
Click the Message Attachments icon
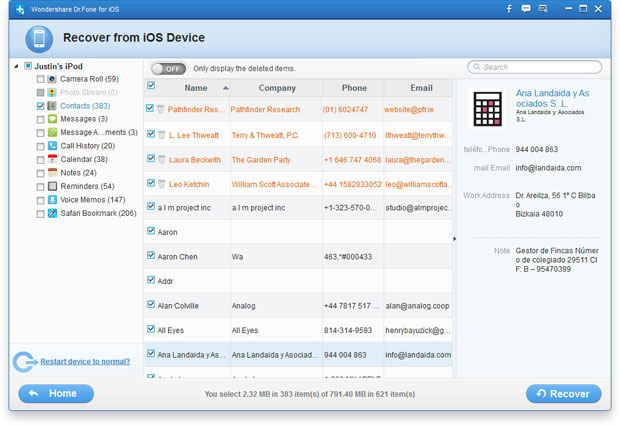click(x=52, y=132)
